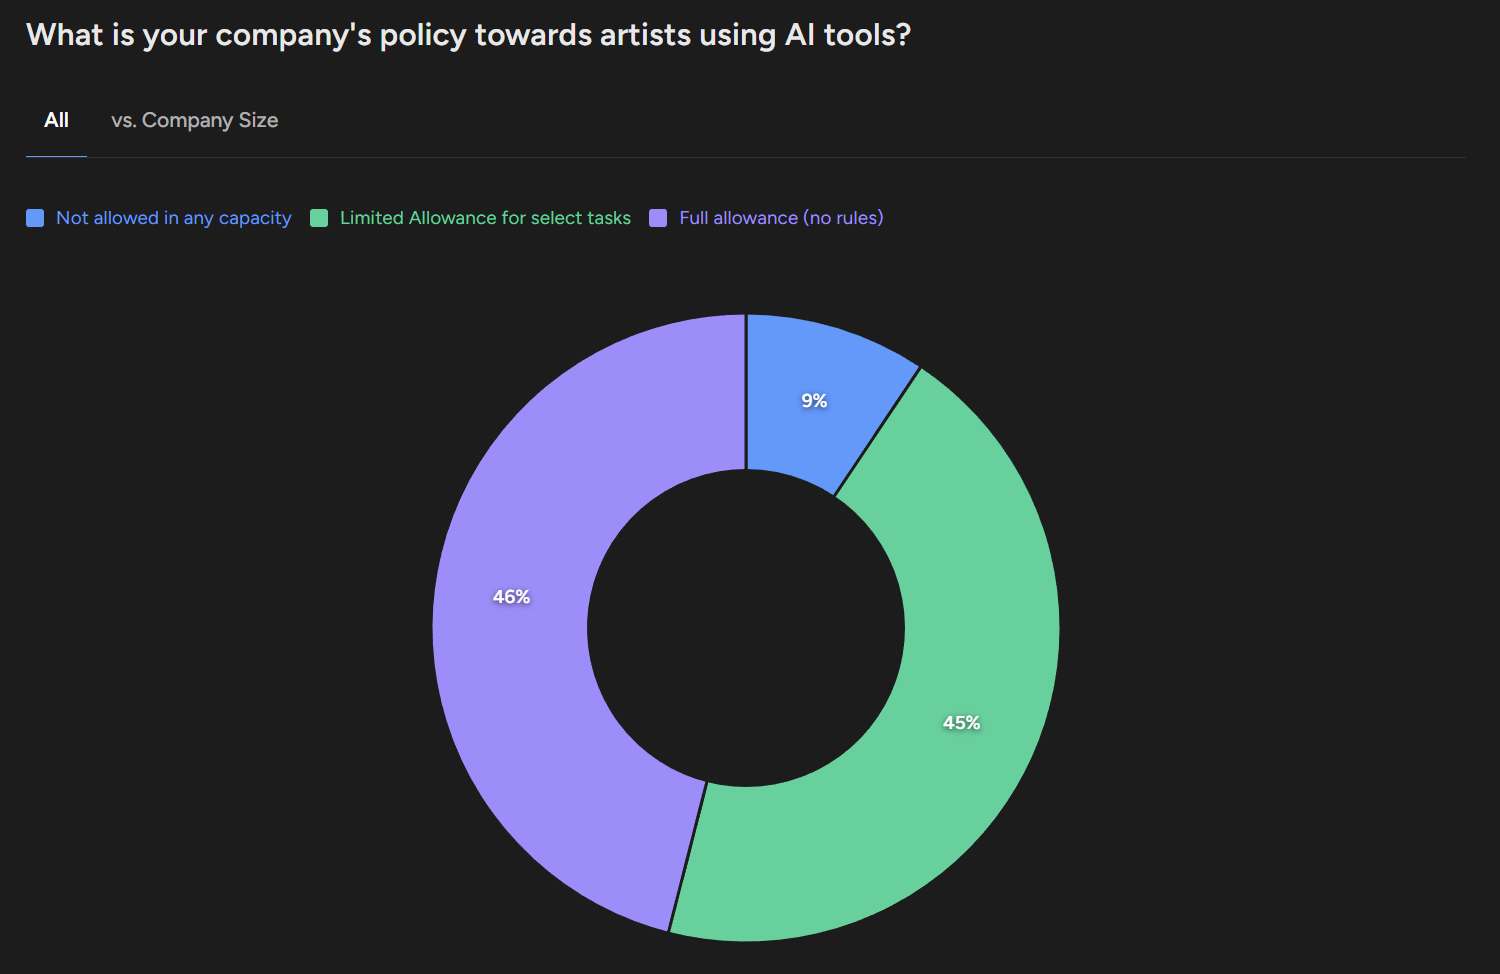The image size is (1500, 974).
Task: Click the blue legend color swatch
Action: pos(34,217)
